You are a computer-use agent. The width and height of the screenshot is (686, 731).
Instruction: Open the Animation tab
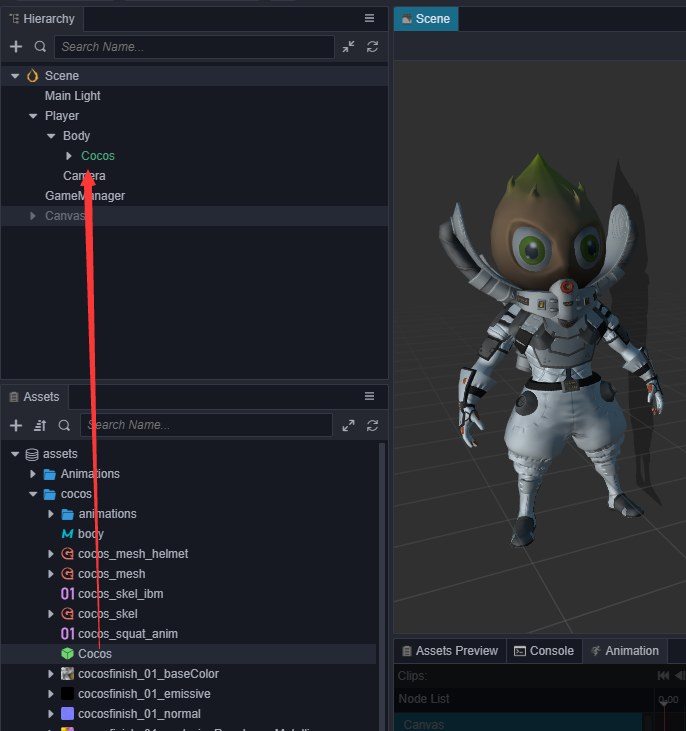[625, 651]
